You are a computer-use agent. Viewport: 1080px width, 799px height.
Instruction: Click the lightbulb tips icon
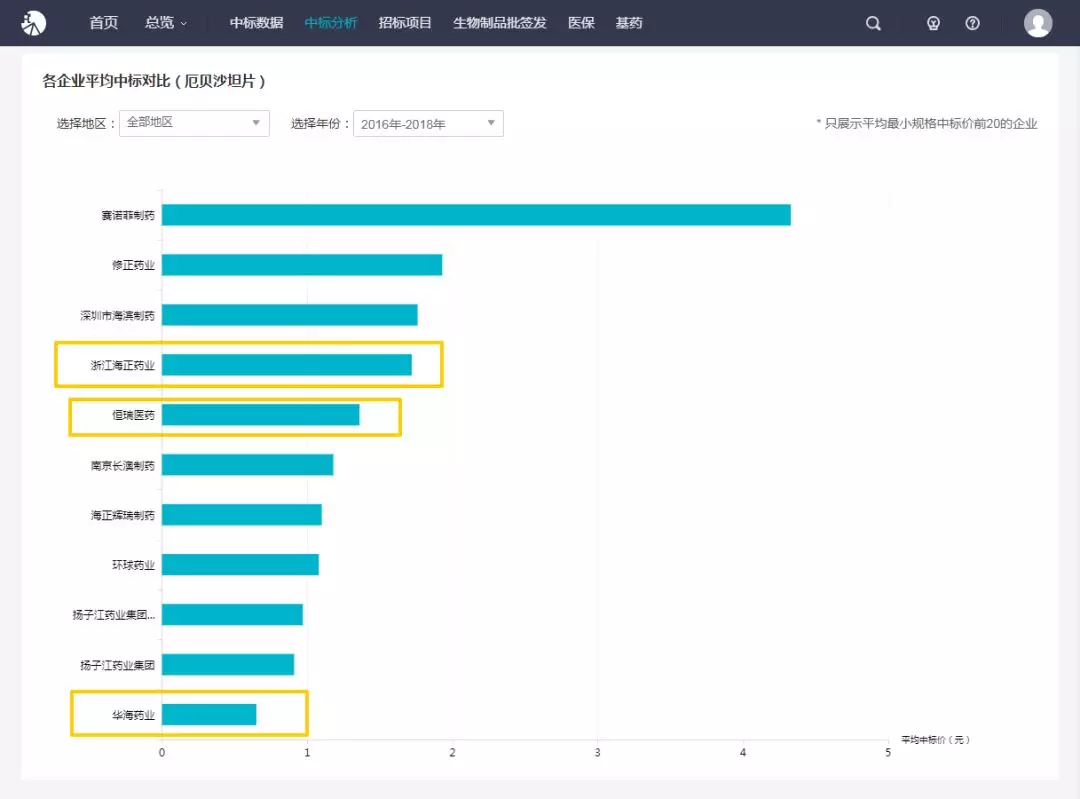click(x=933, y=23)
